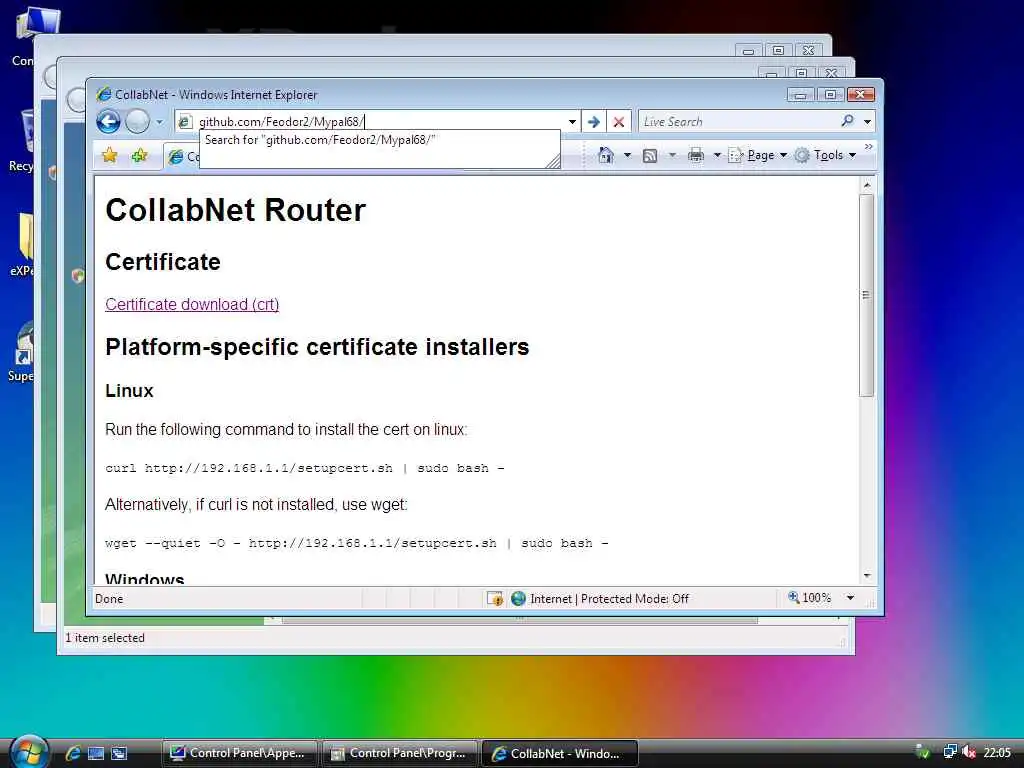Image resolution: width=1024 pixels, height=768 pixels.
Task: Open the Print options dropdown arrow
Action: [717, 155]
